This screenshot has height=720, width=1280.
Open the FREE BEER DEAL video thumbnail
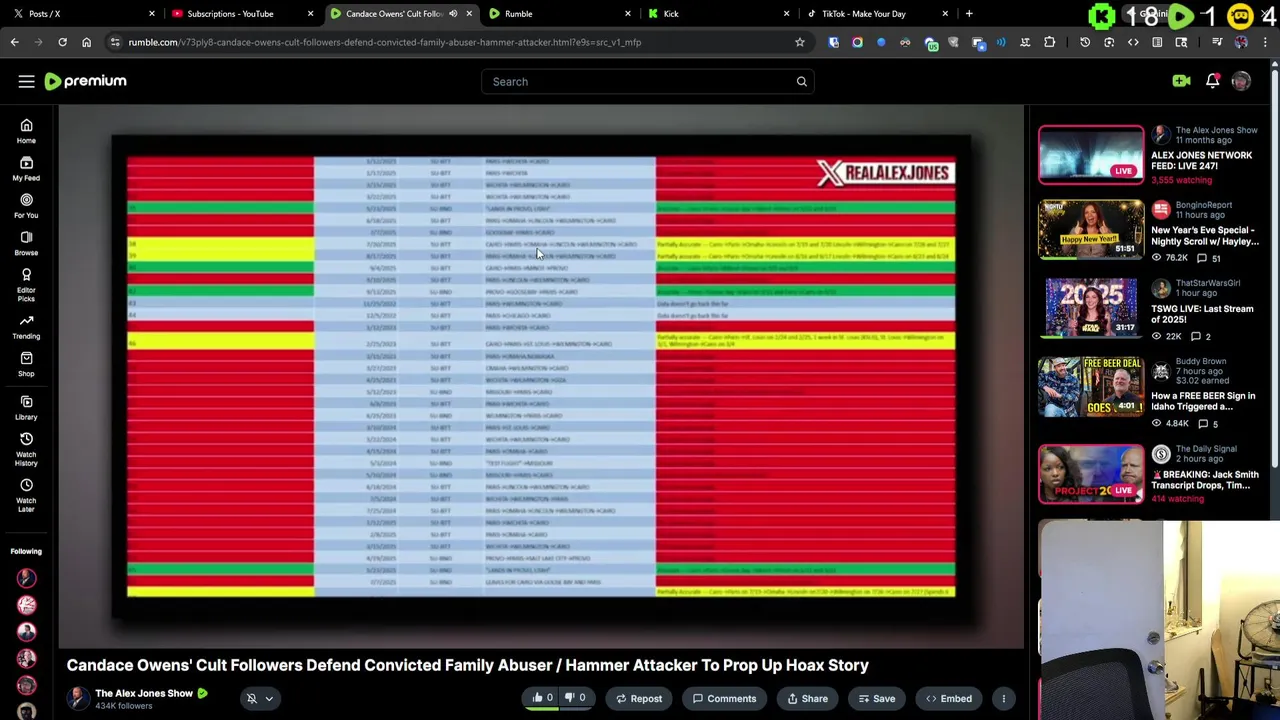[1090, 387]
